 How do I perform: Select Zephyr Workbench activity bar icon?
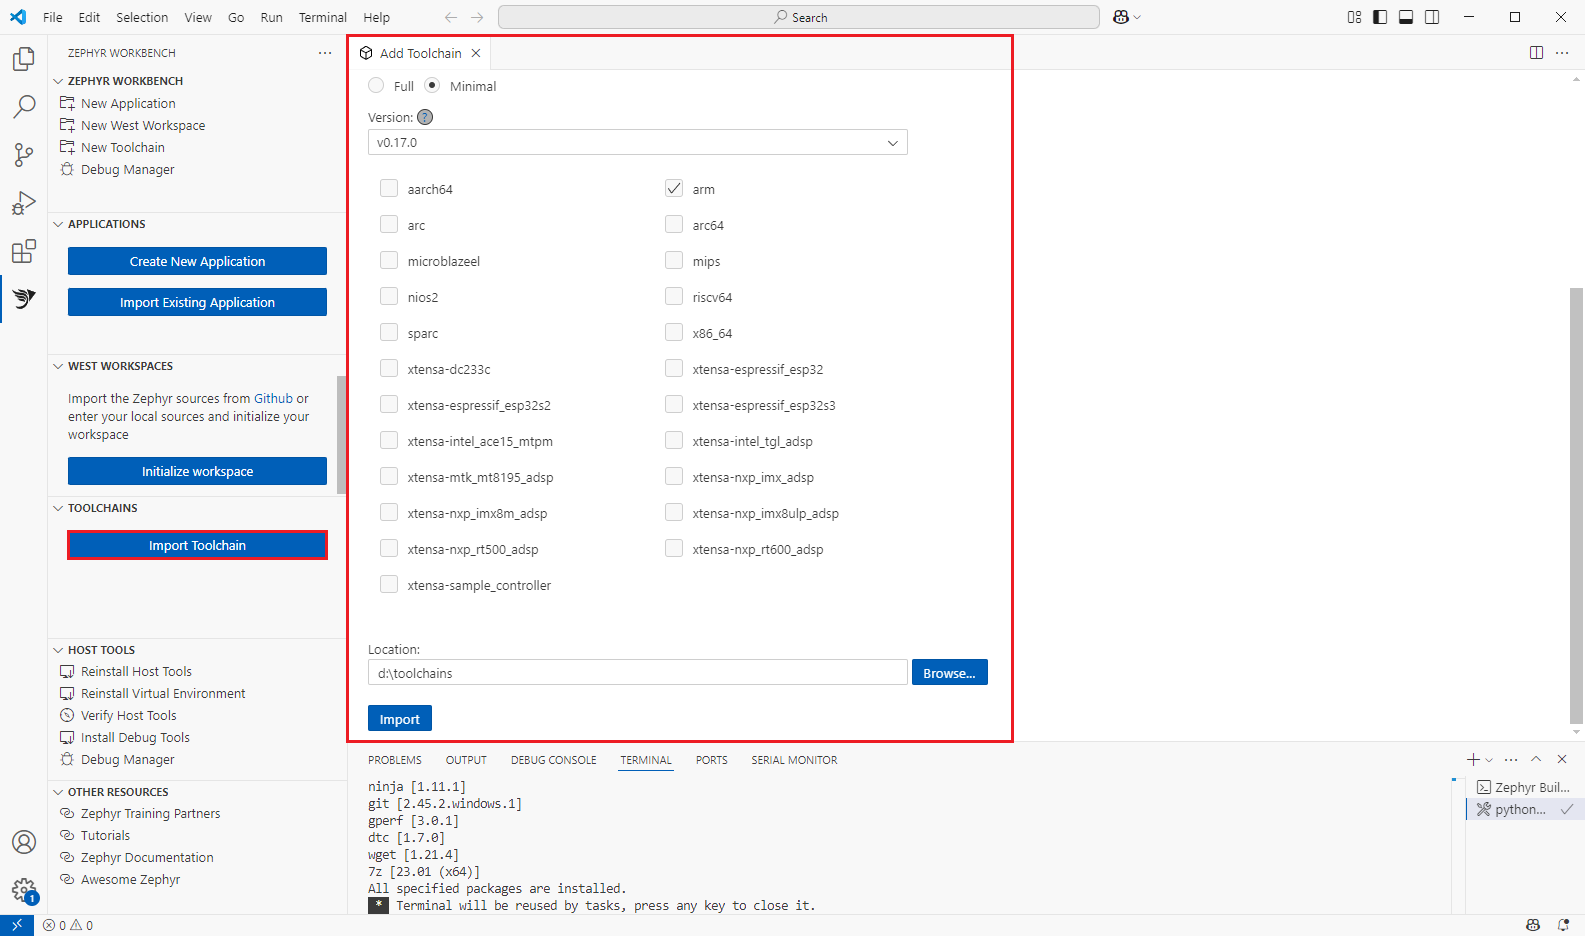point(24,298)
